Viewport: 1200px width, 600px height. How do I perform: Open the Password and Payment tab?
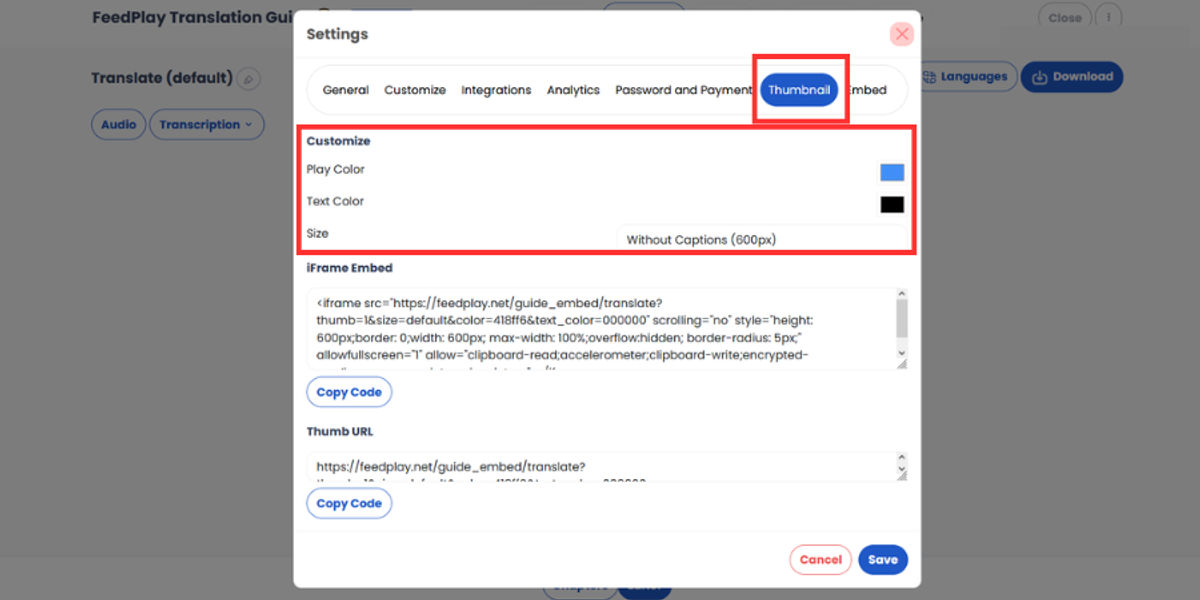683,90
